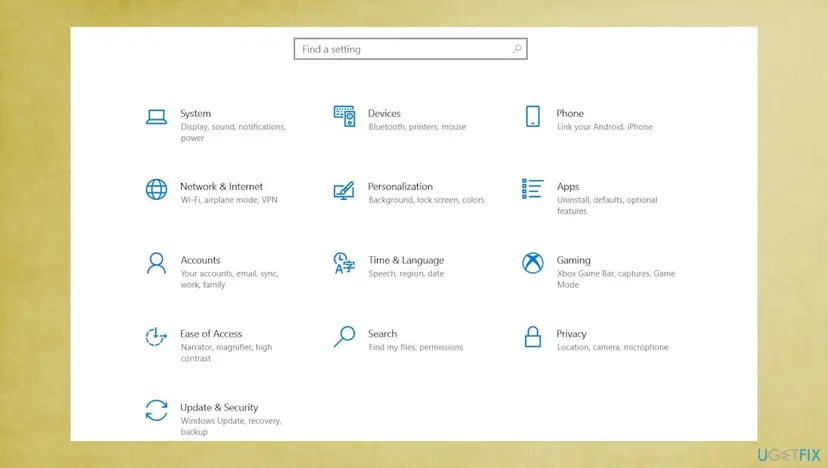This screenshot has height=468, width=828.
Task: Open the Network & Internet heading
Action: point(221,186)
